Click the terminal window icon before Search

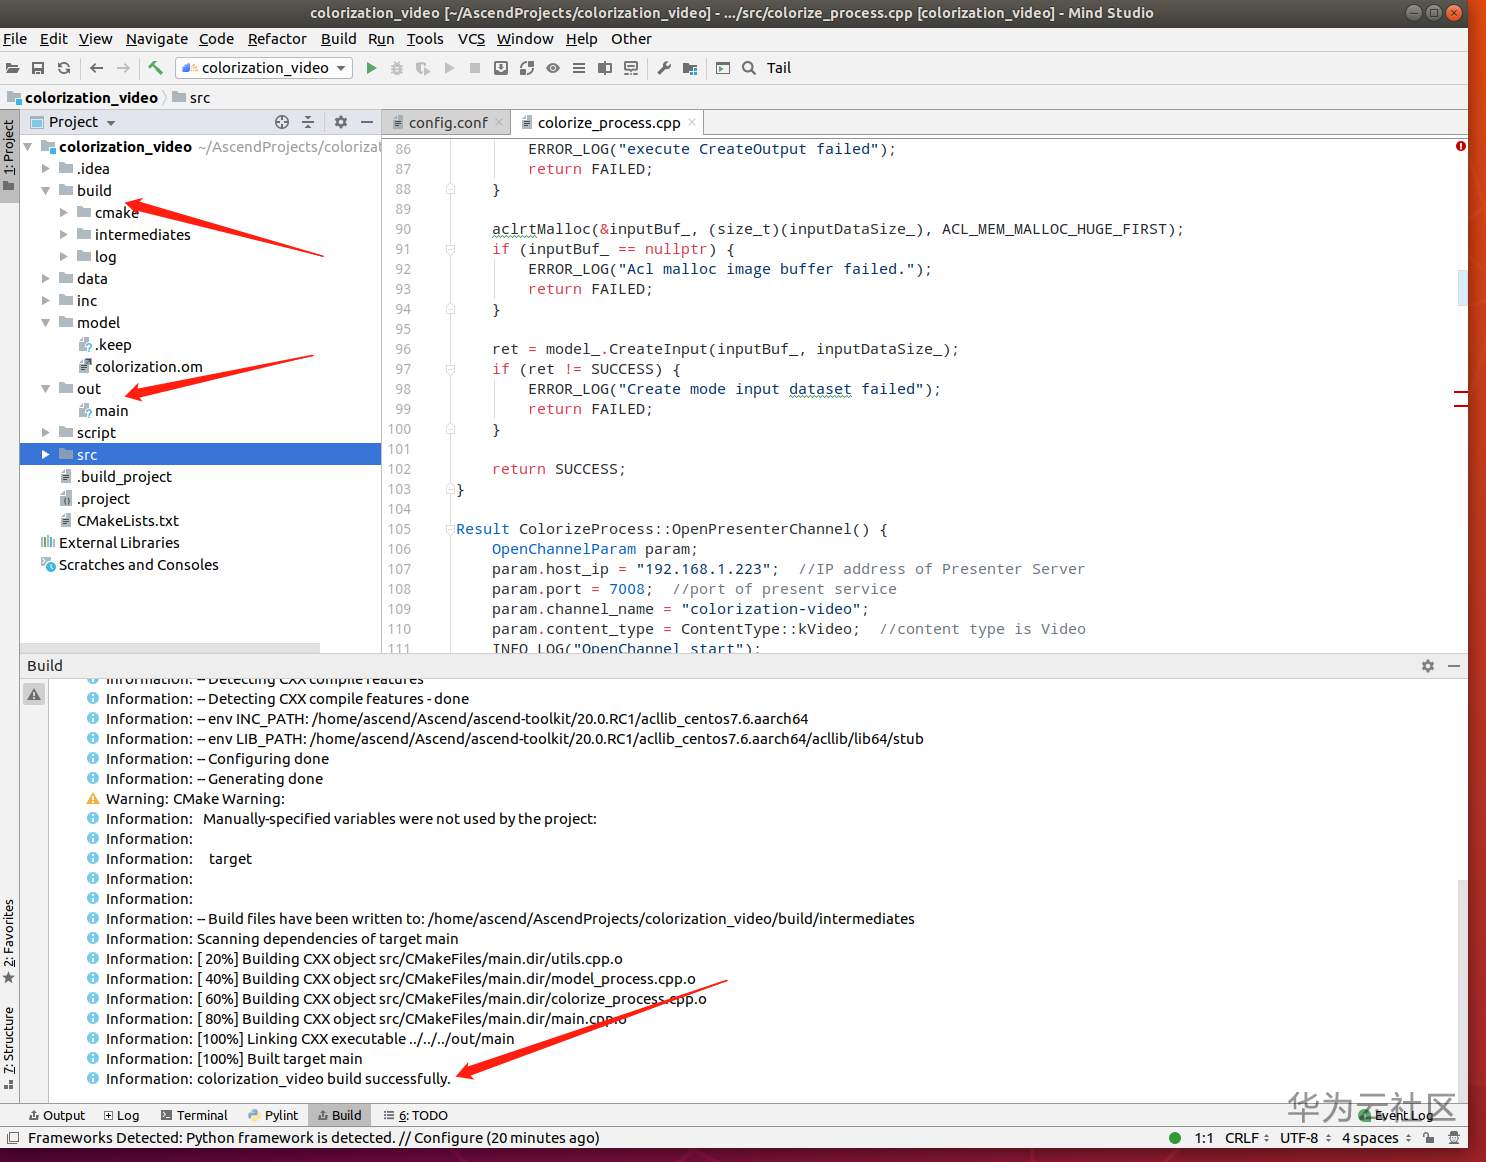click(x=723, y=68)
